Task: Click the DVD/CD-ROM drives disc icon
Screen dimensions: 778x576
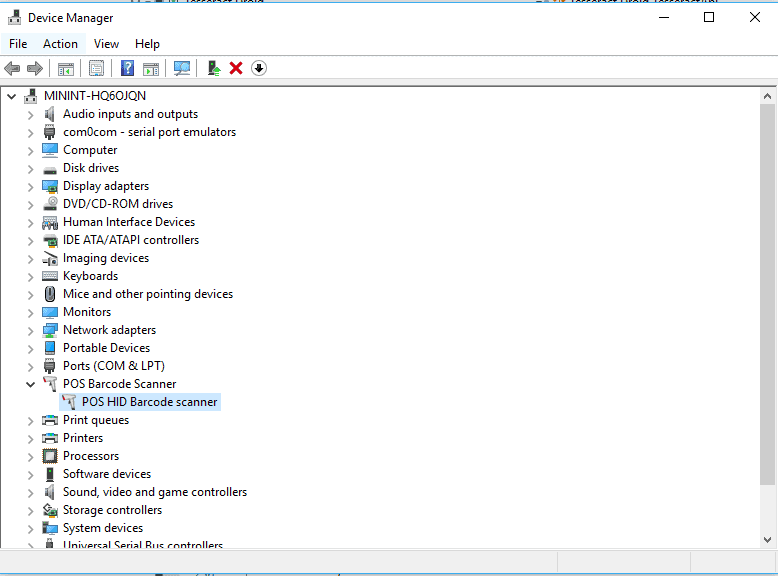Action: pyautogui.click(x=50, y=204)
